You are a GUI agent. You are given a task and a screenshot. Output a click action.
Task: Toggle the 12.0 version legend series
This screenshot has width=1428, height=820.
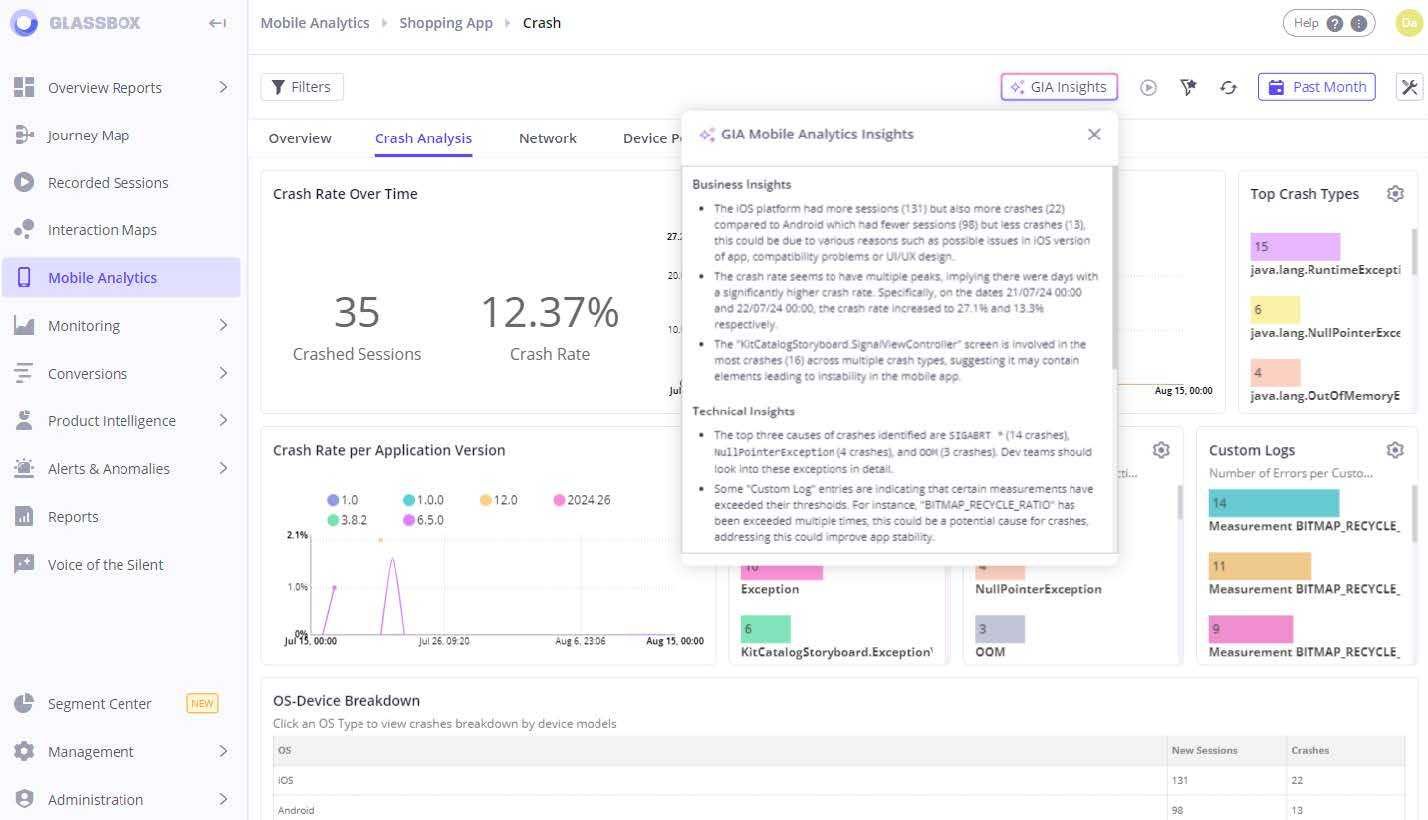pyautogui.click(x=497, y=500)
